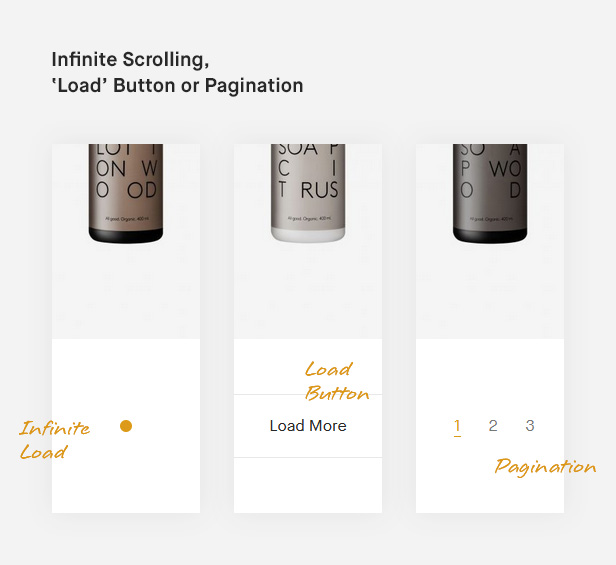Click the black cap of the Soap Wood bottle
The height and width of the screenshot is (565, 616).
(490, 235)
